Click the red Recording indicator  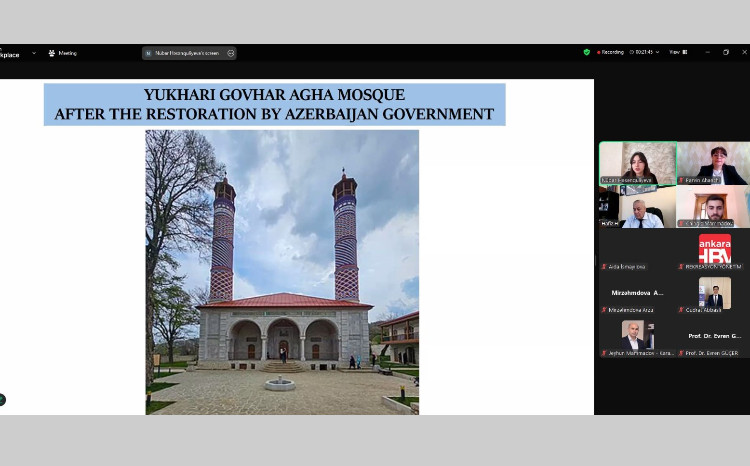coord(612,52)
